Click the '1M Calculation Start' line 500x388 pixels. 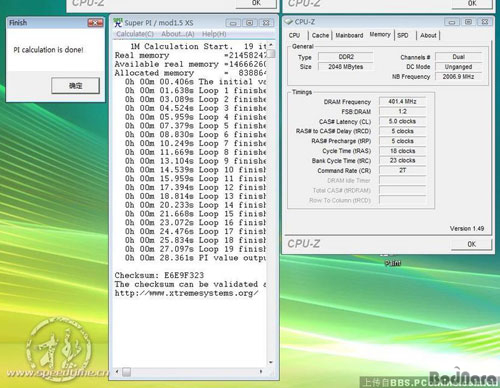point(198,47)
